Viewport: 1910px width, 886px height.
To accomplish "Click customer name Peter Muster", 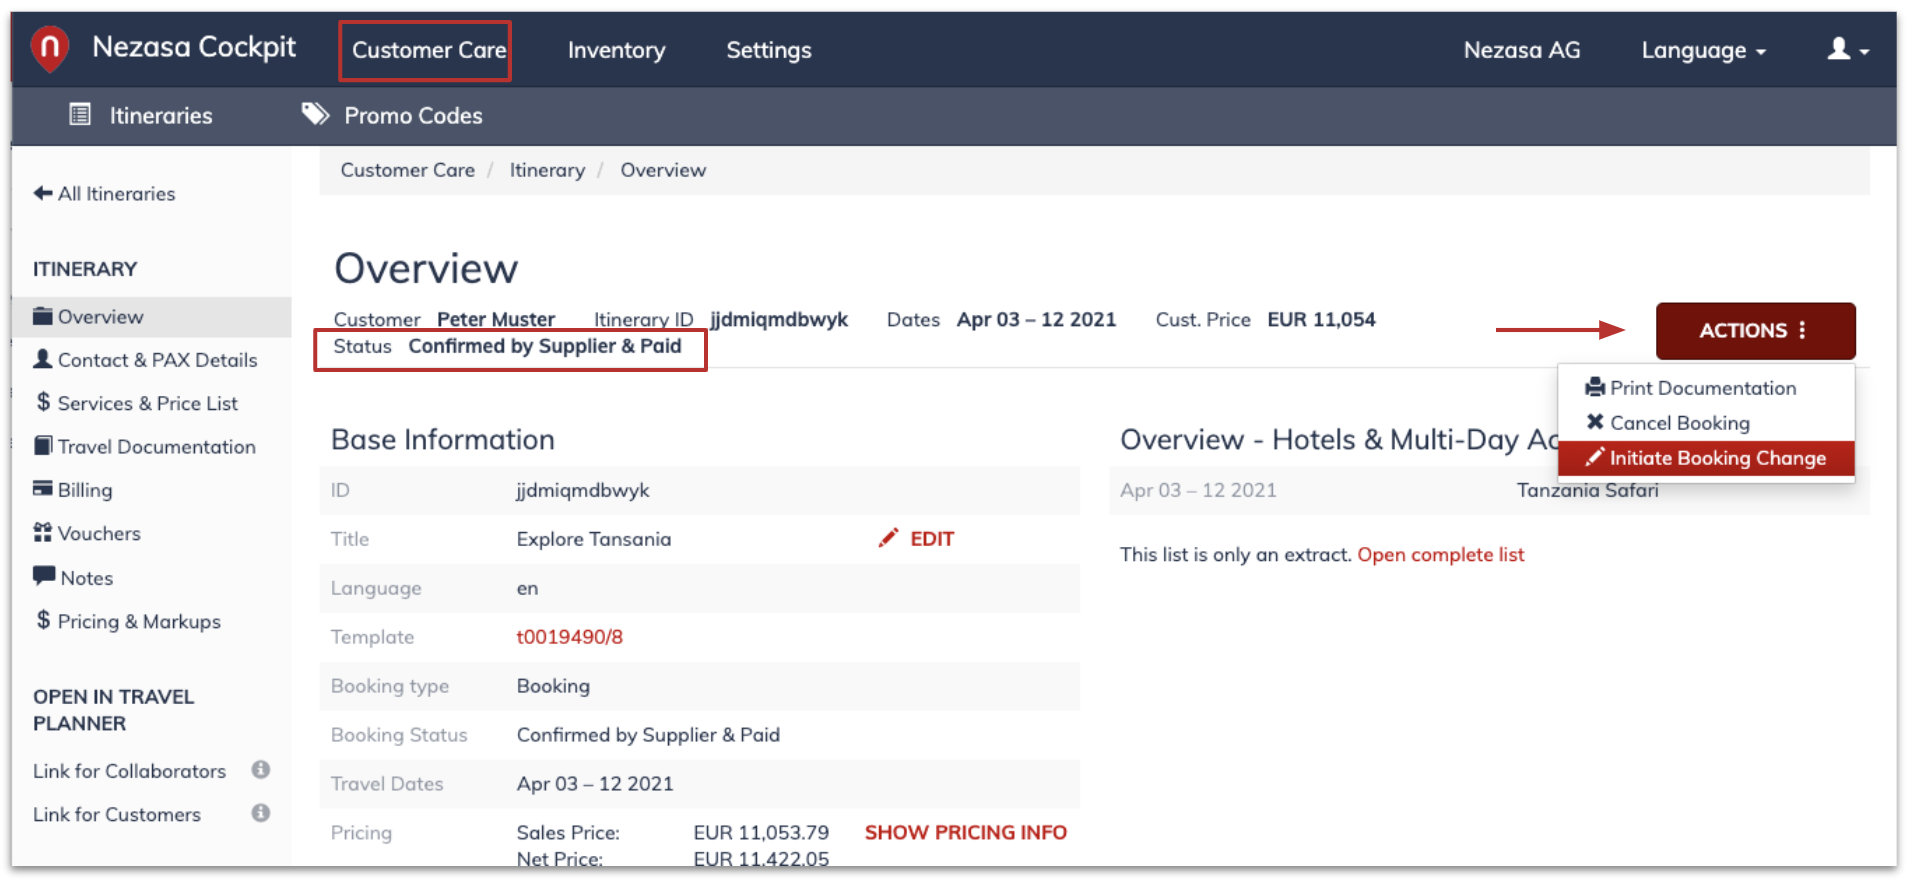I will pos(496,320).
